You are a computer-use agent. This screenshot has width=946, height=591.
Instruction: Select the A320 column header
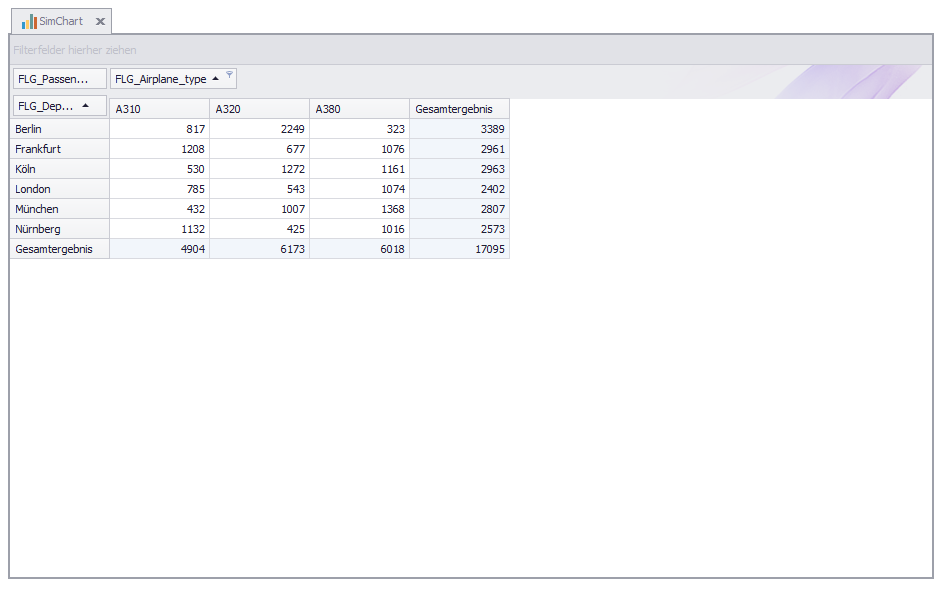coord(259,109)
